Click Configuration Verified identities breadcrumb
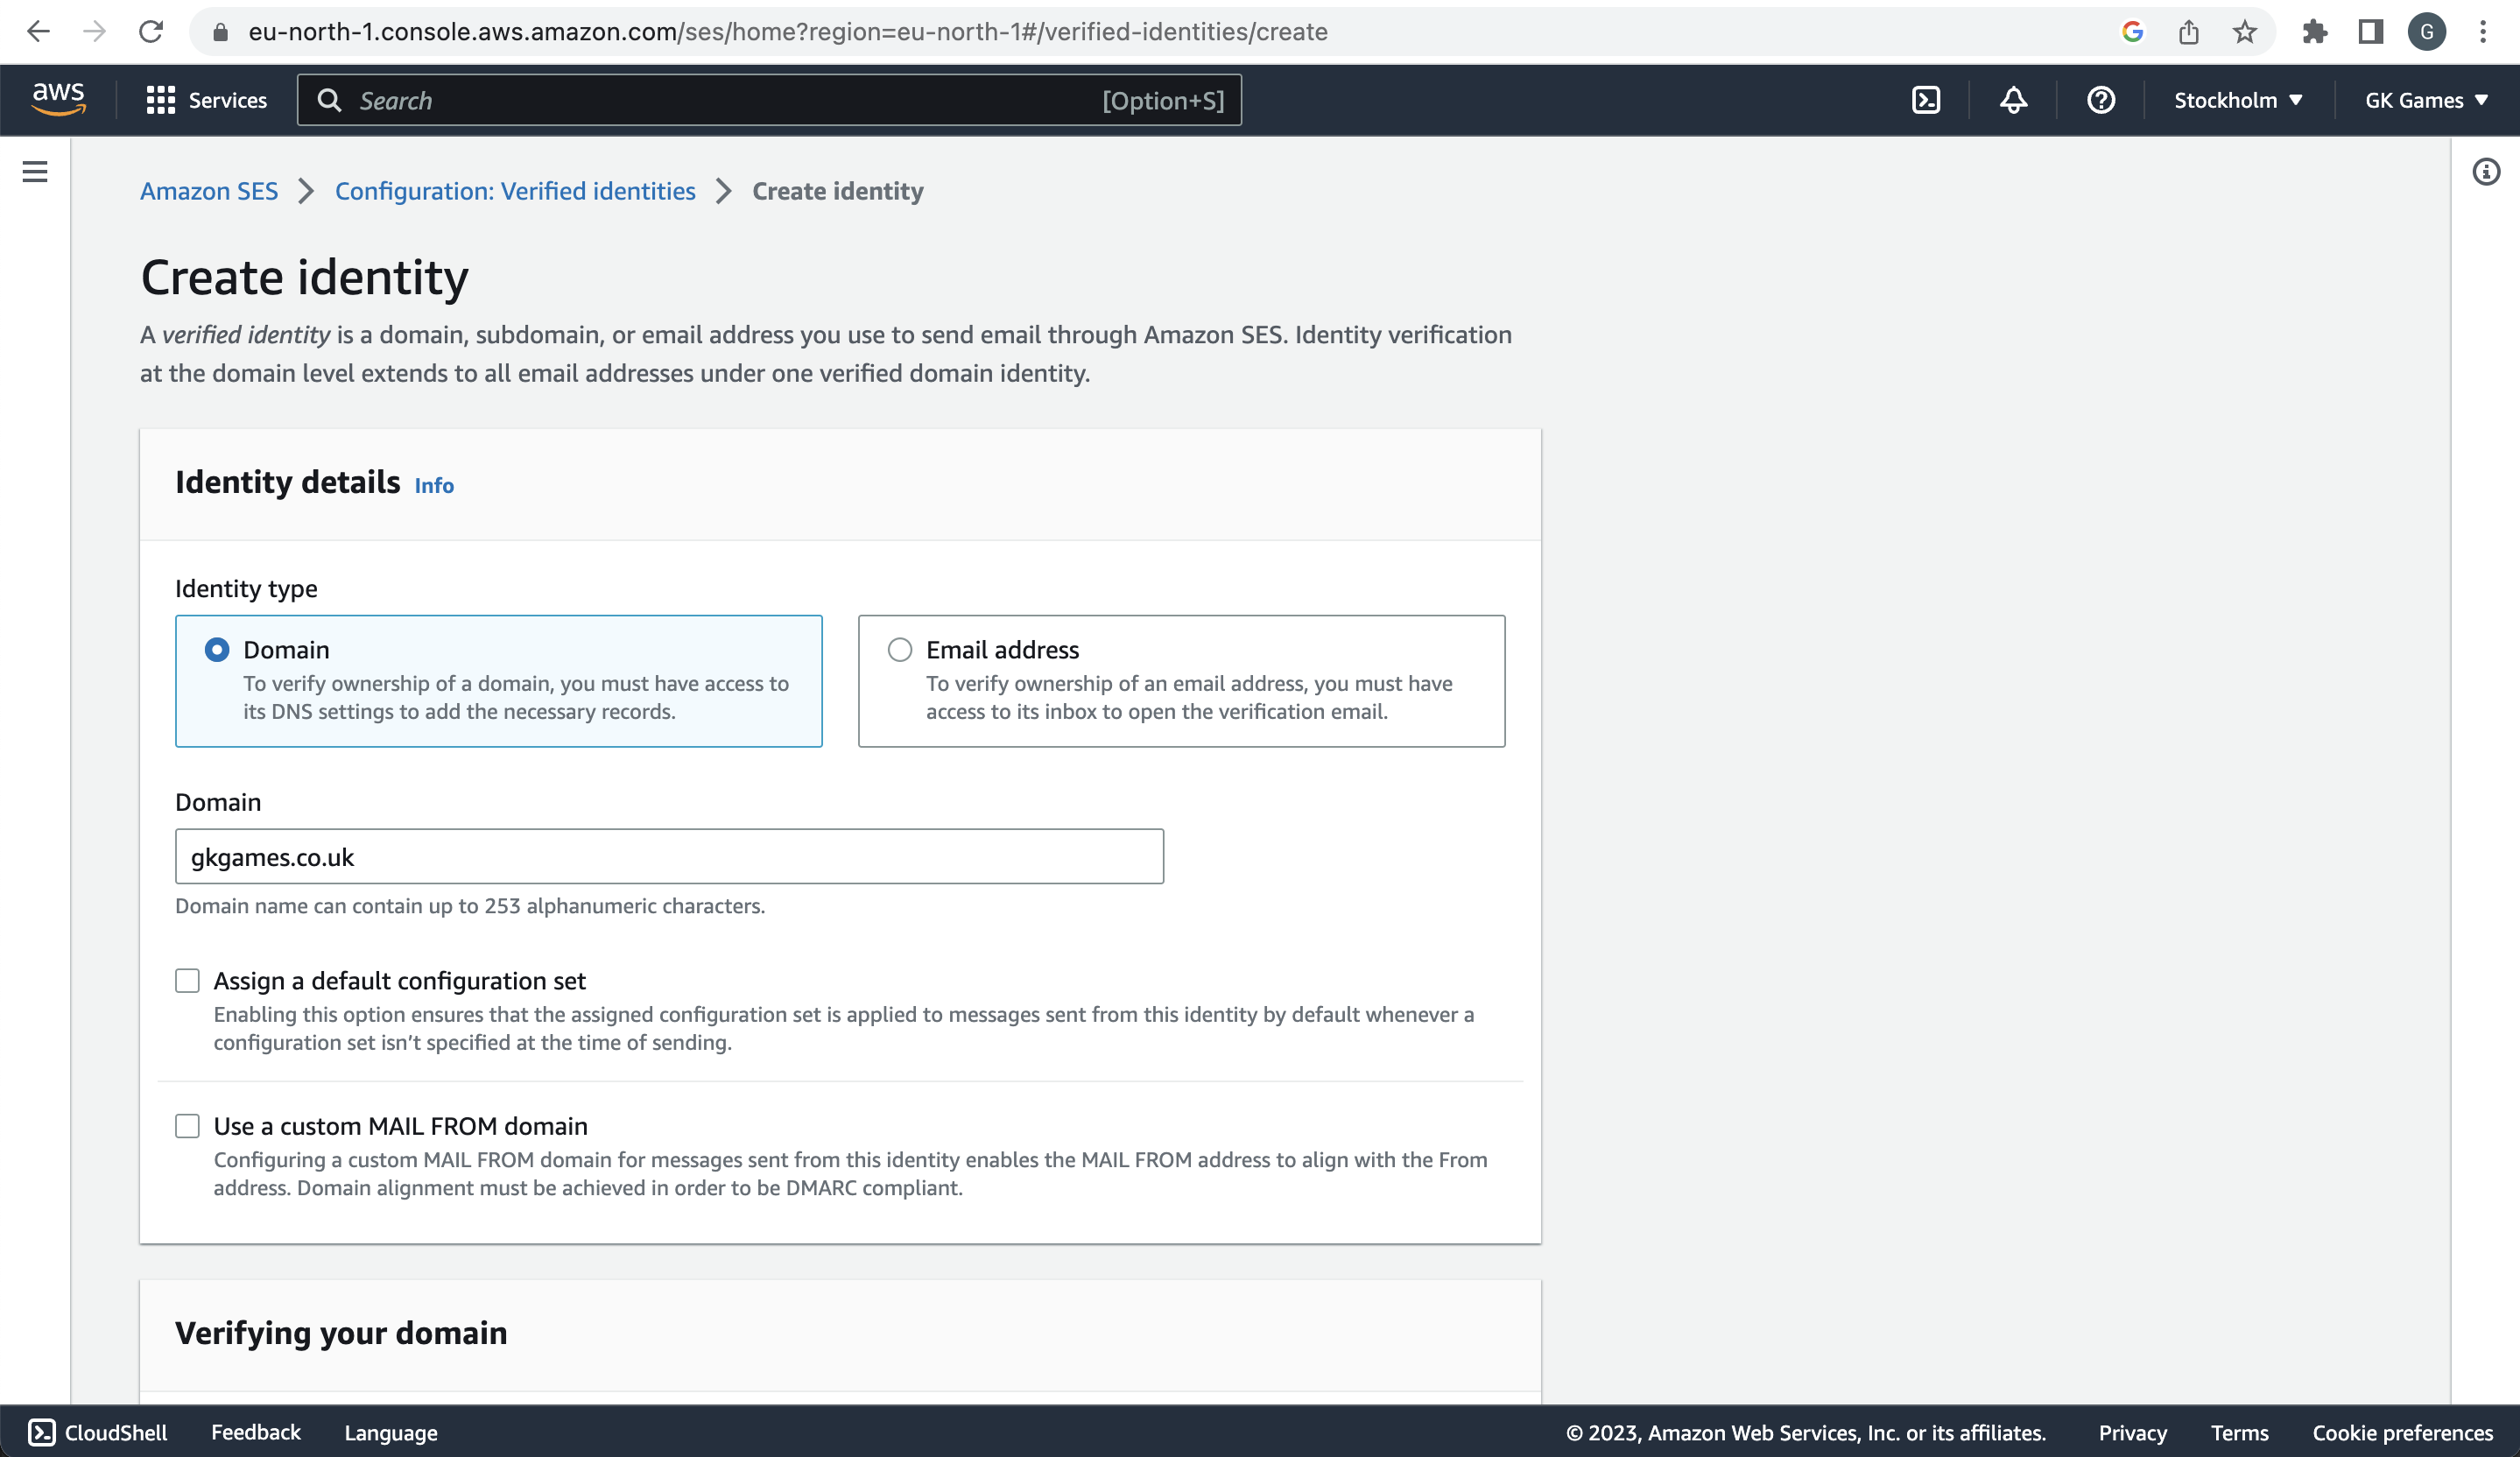Viewport: 2520px width, 1457px height. click(515, 191)
